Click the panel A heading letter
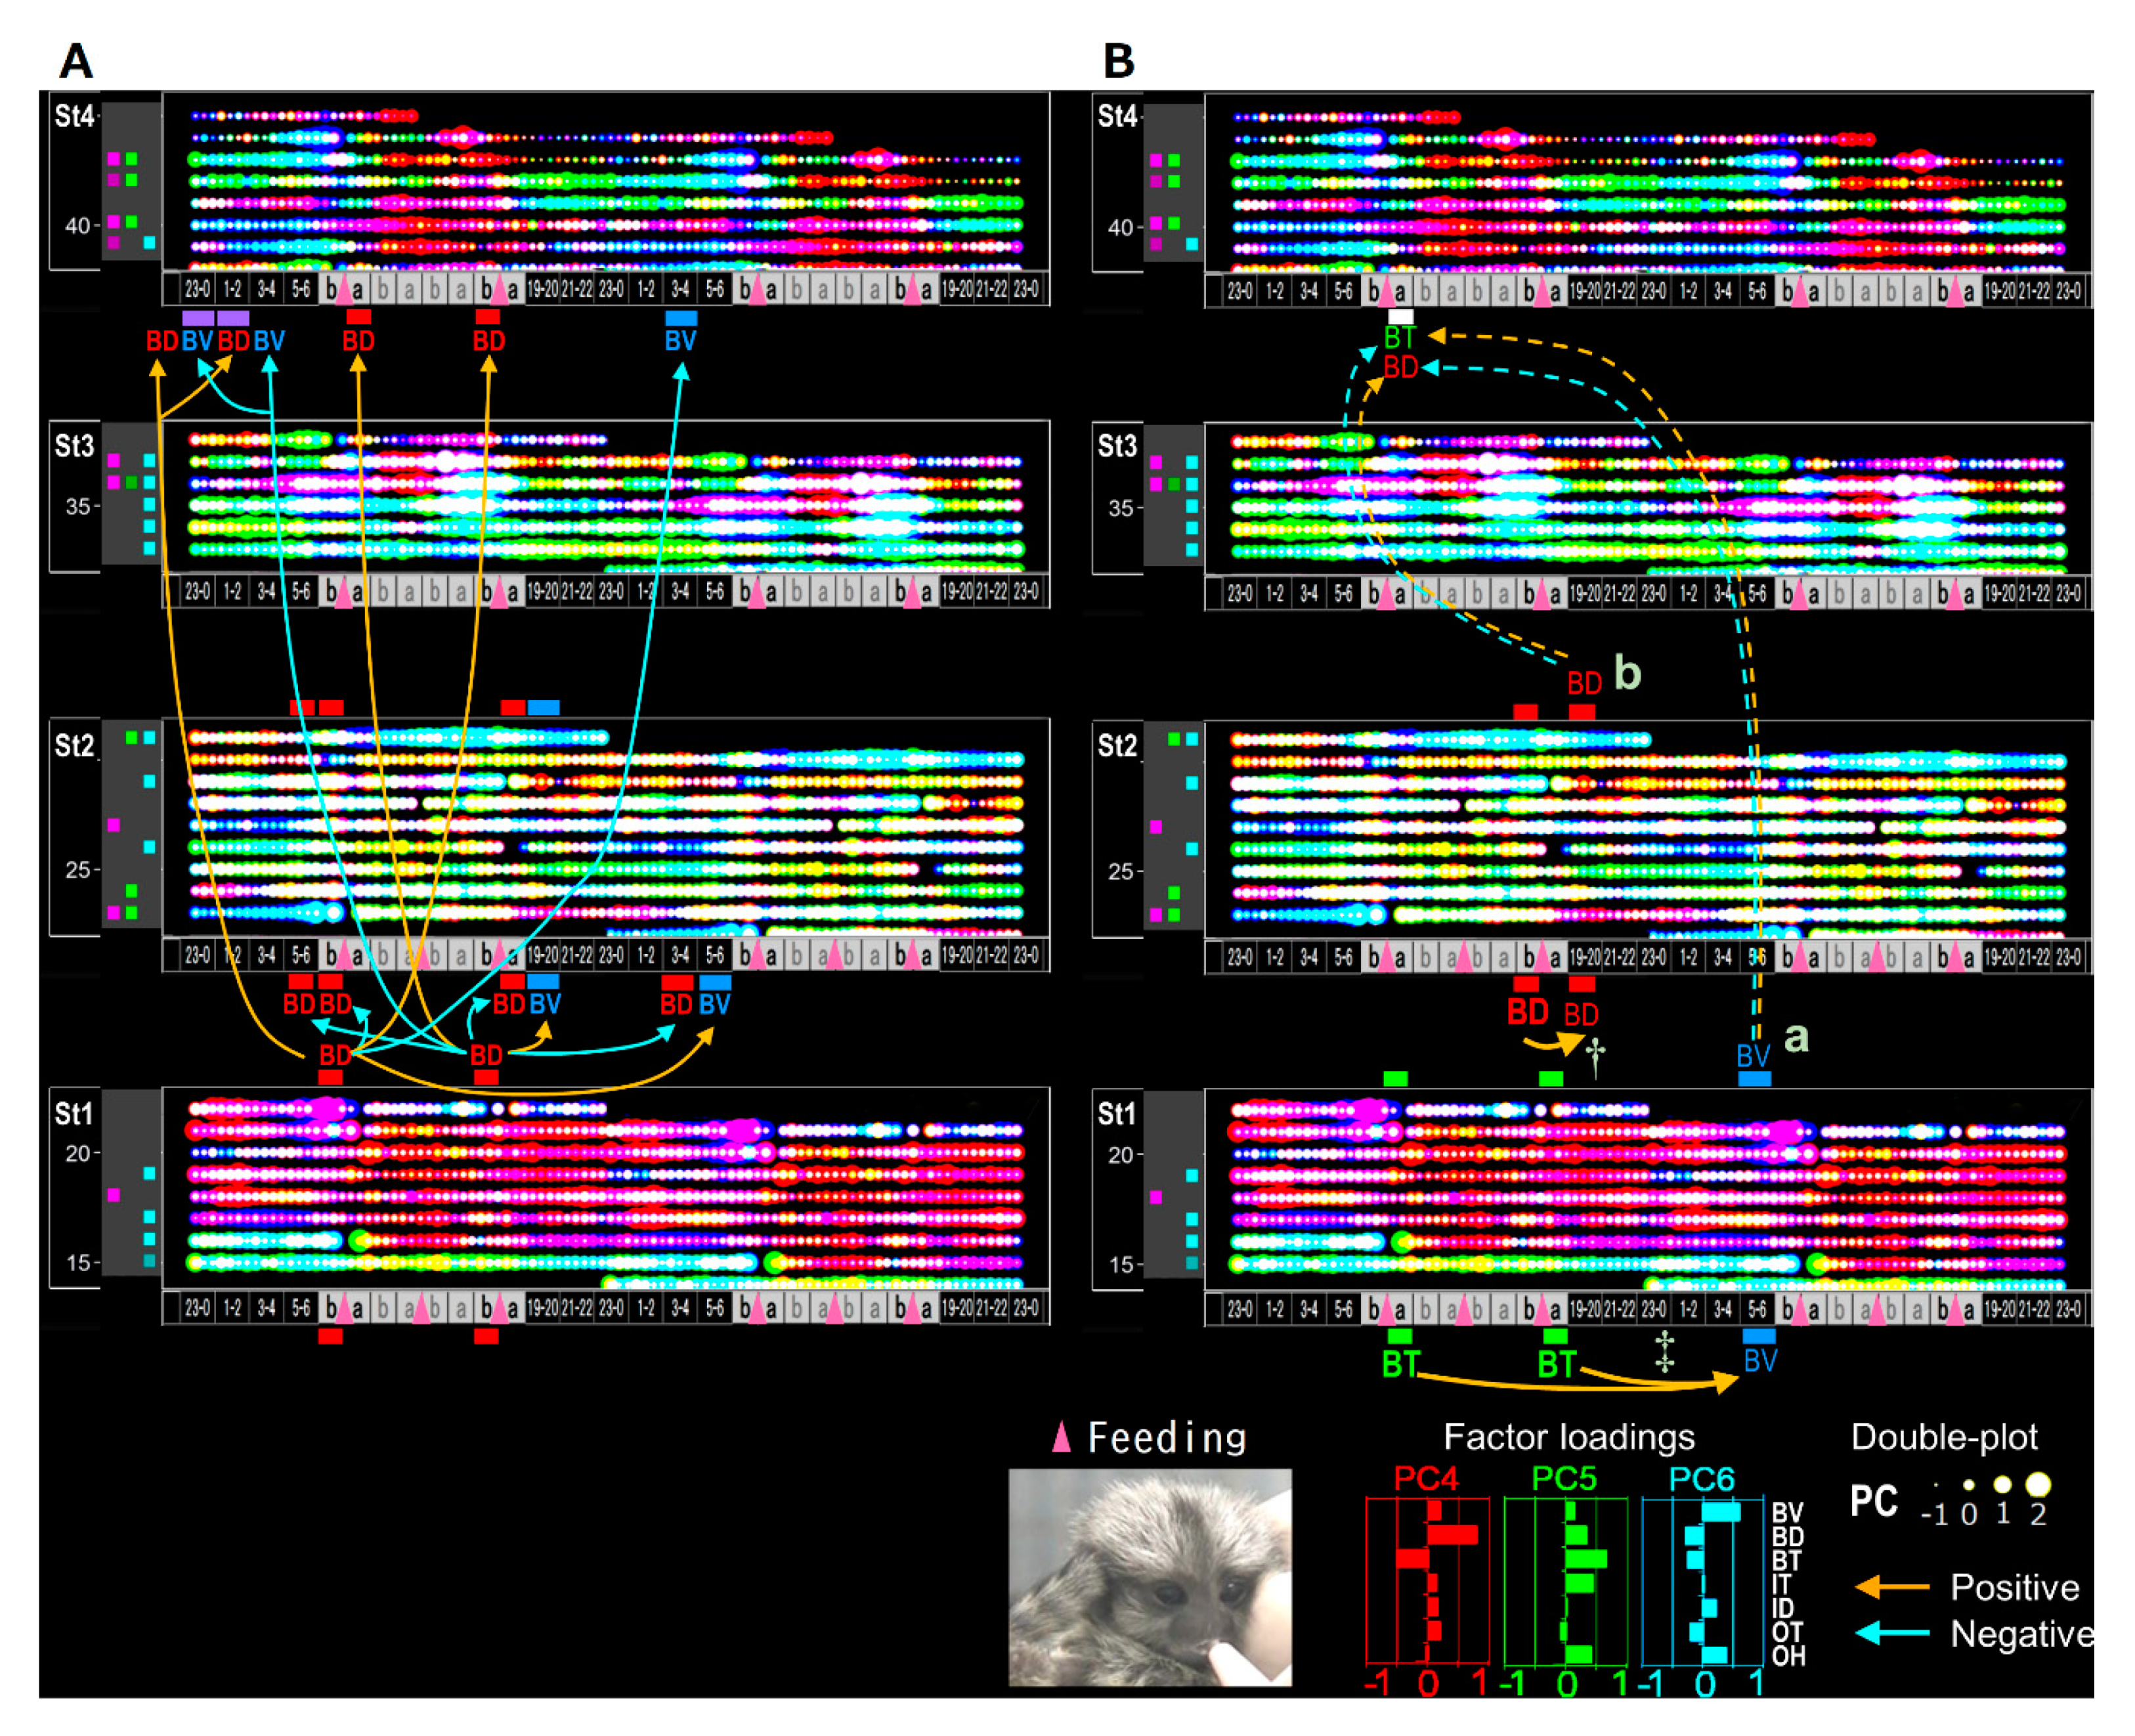The height and width of the screenshot is (1736, 2135). [x=76, y=61]
